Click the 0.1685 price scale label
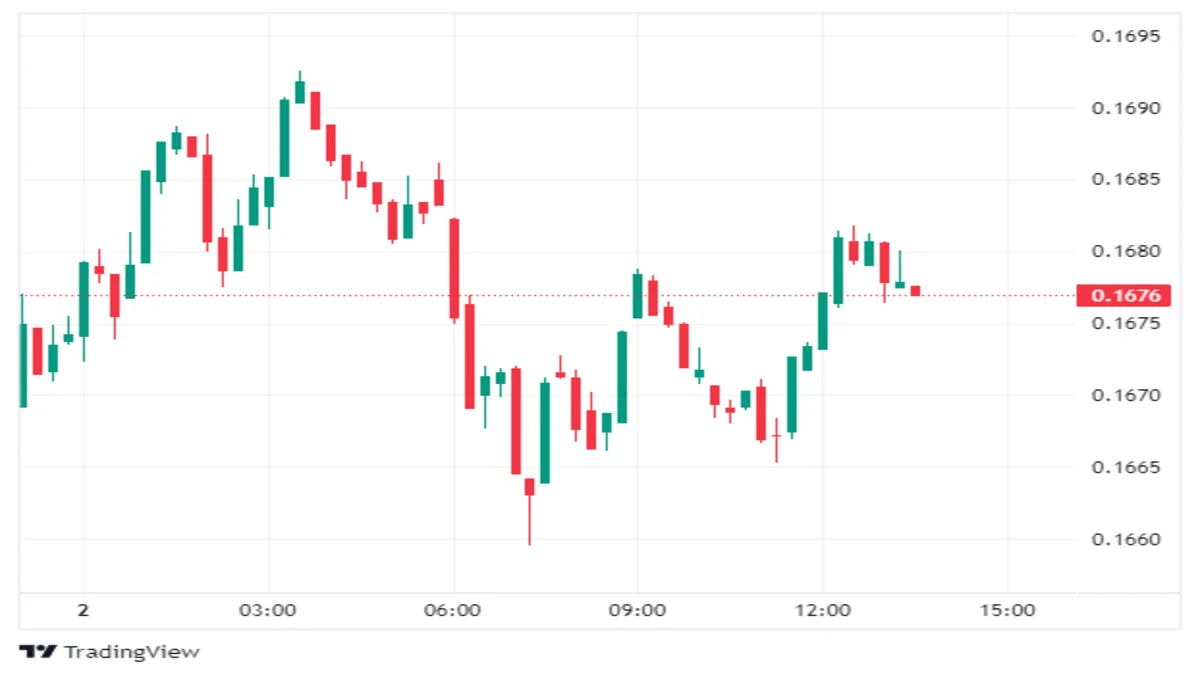The height and width of the screenshot is (675, 1200). [x=1126, y=180]
